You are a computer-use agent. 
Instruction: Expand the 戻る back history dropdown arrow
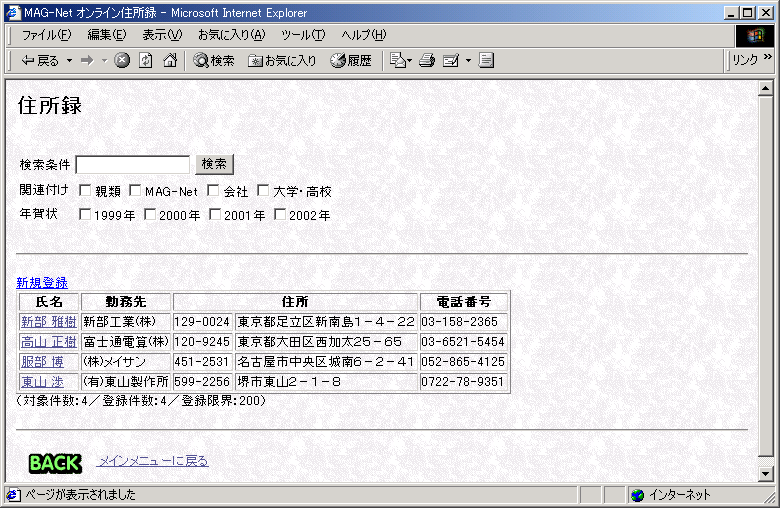pos(69,61)
